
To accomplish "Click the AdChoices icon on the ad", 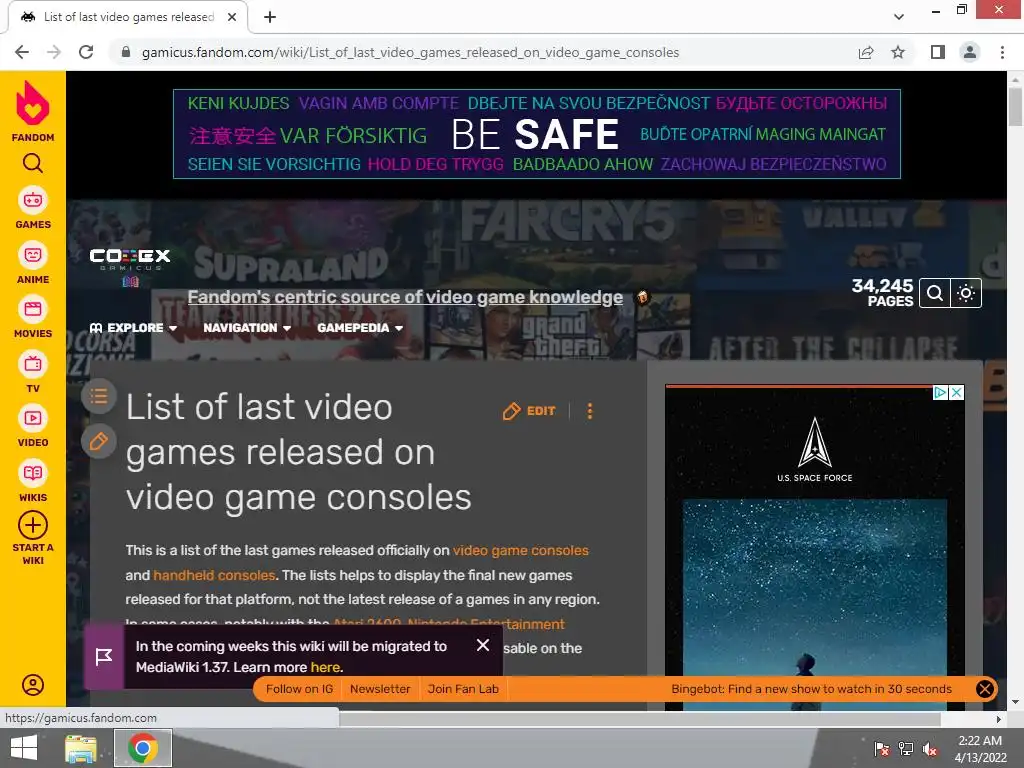I will coord(940,392).
